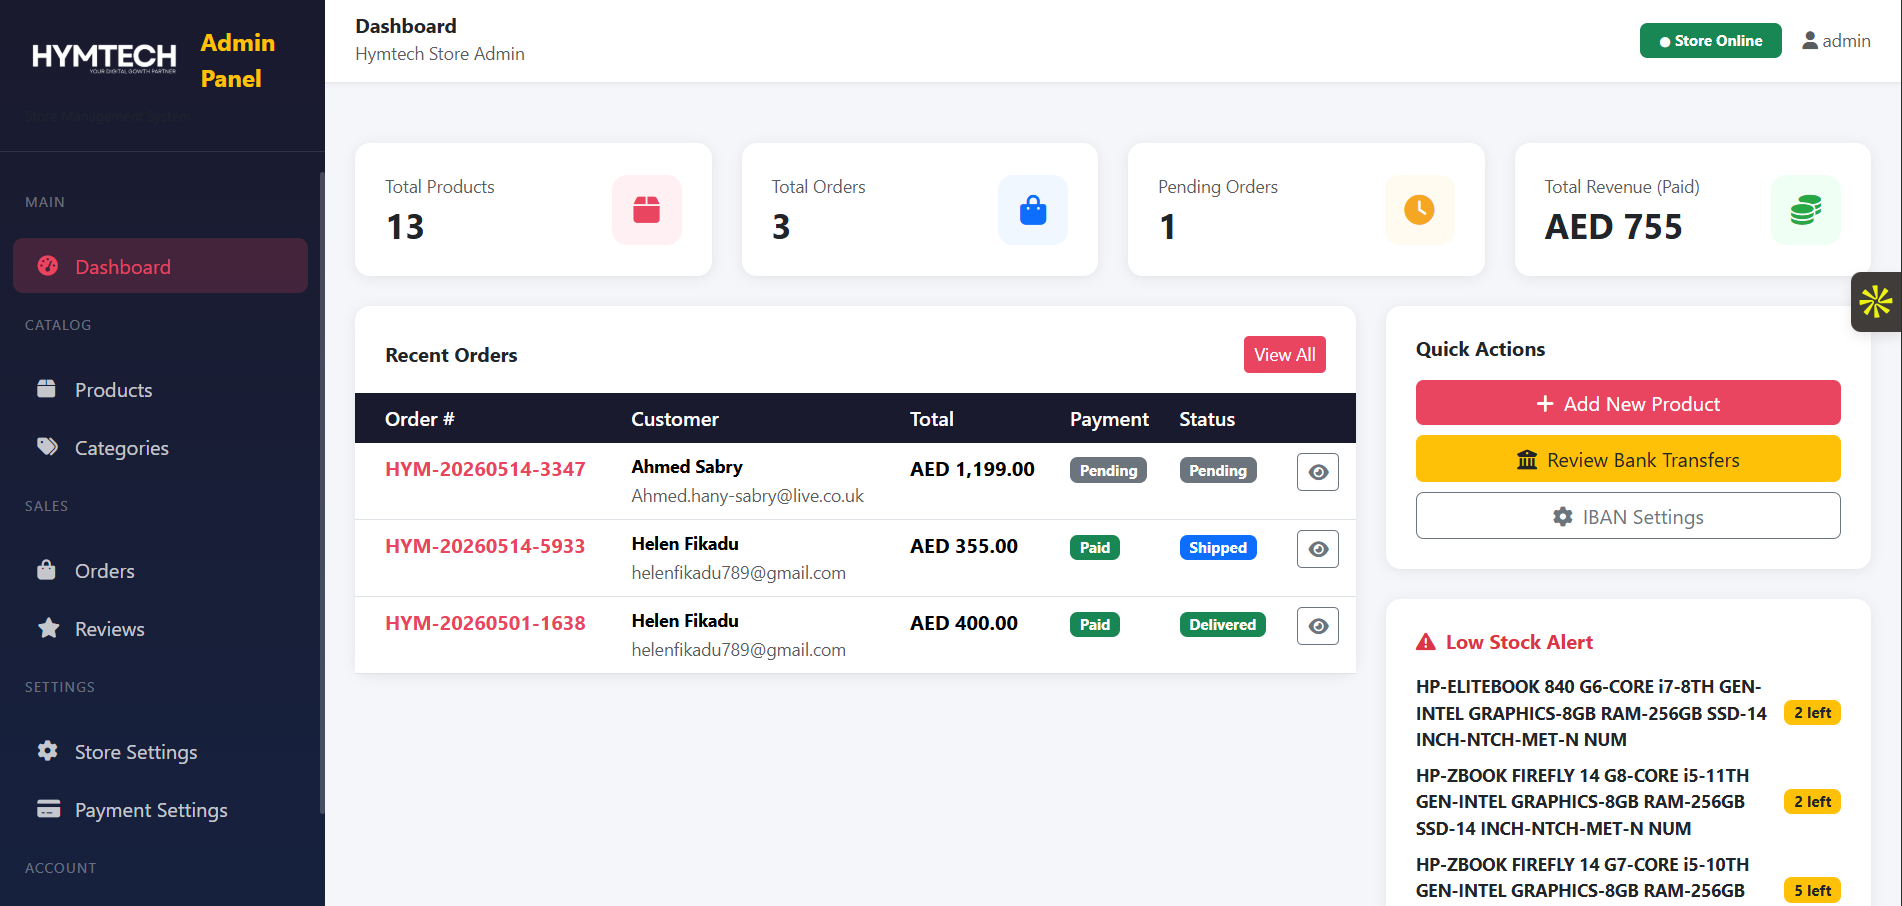Screen dimensions: 1902x906
Task: Click the AED 355.00 total amount
Action: click(x=964, y=546)
